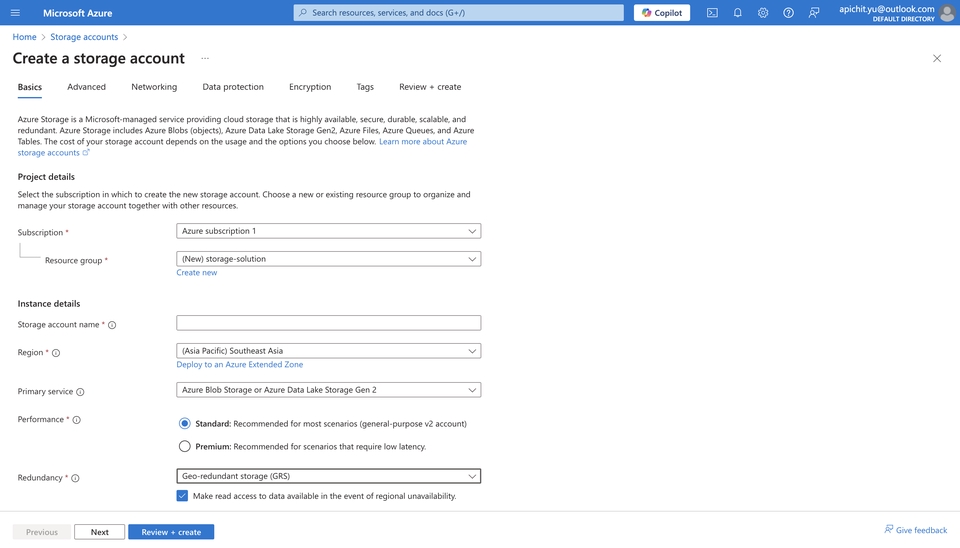Click the blue Review + create button
Image resolution: width=960 pixels, height=548 pixels.
tap(171, 532)
